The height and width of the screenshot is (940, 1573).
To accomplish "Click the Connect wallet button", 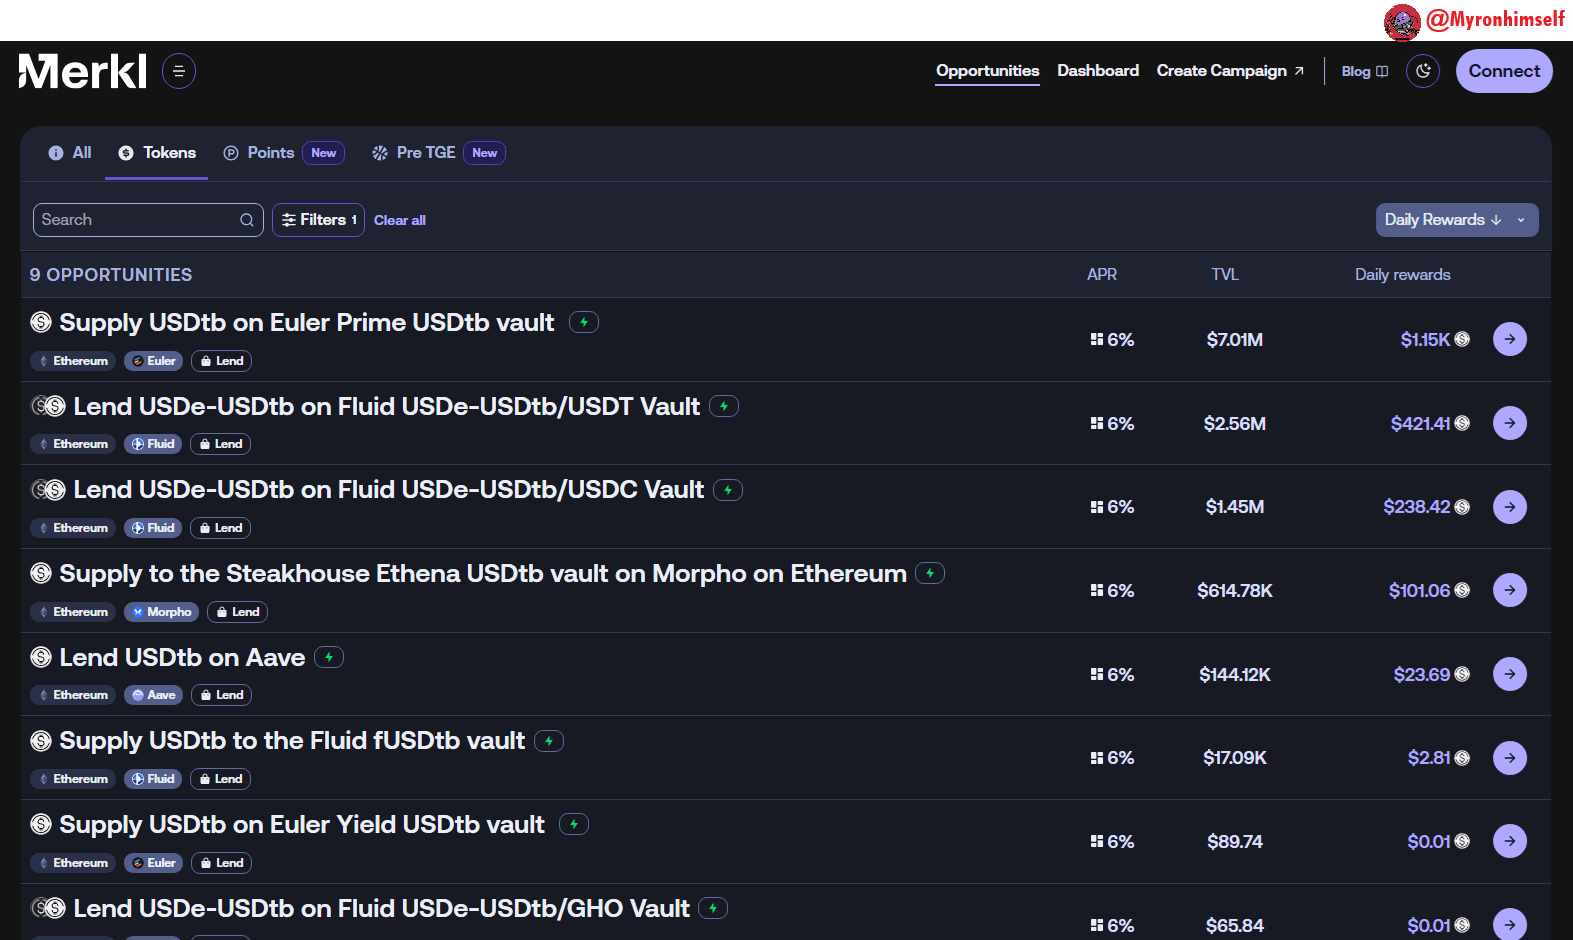I will pyautogui.click(x=1504, y=71).
